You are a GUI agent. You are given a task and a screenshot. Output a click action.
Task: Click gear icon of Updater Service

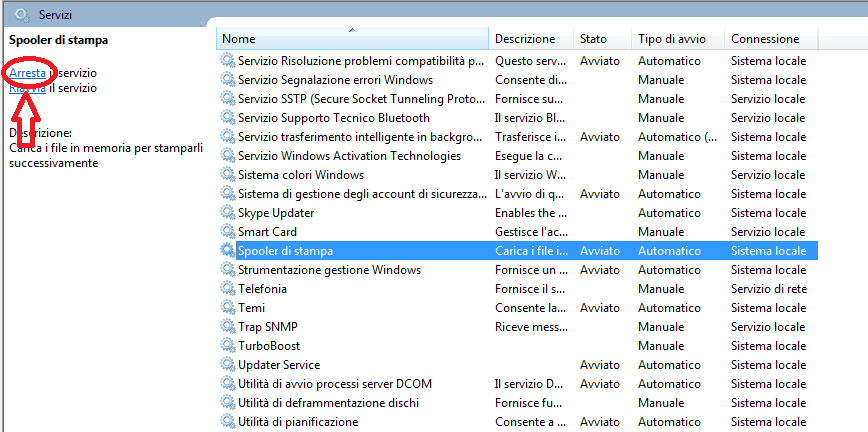[x=228, y=364]
